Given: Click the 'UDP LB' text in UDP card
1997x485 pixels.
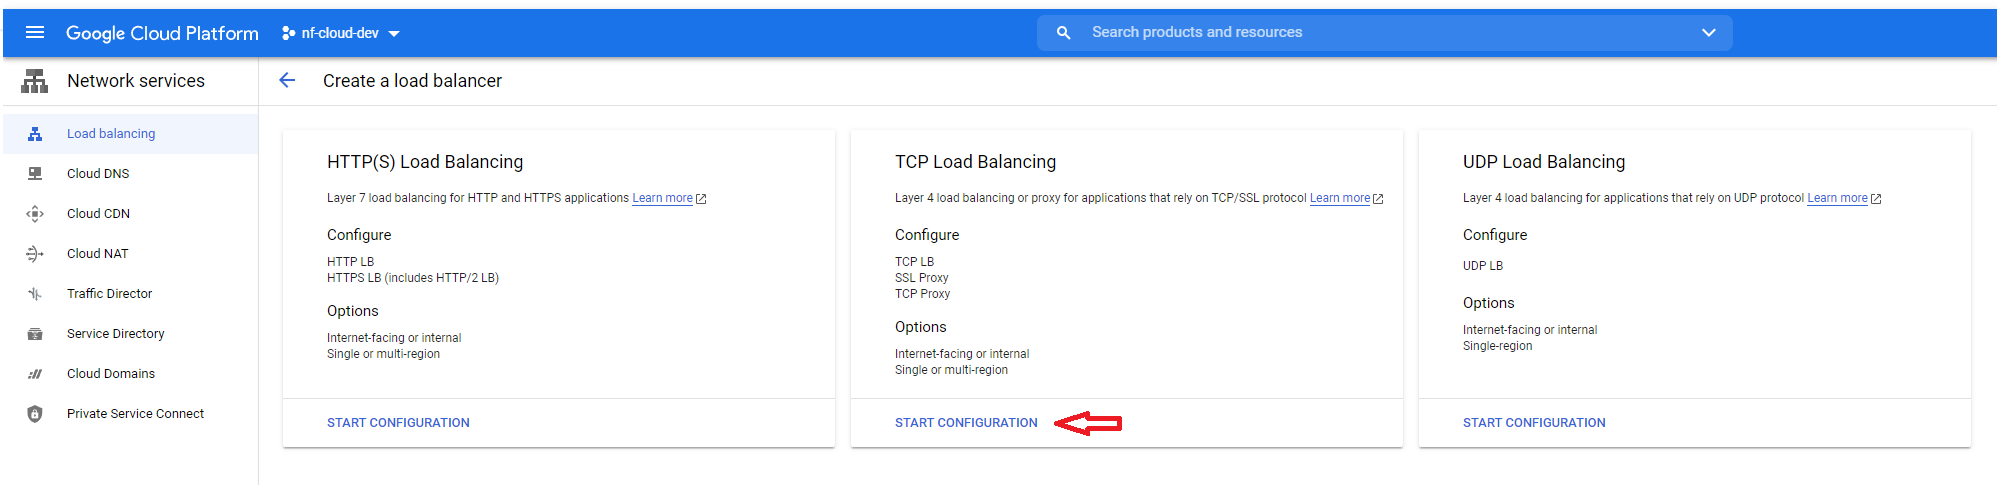Looking at the screenshot, I should (1483, 266).
